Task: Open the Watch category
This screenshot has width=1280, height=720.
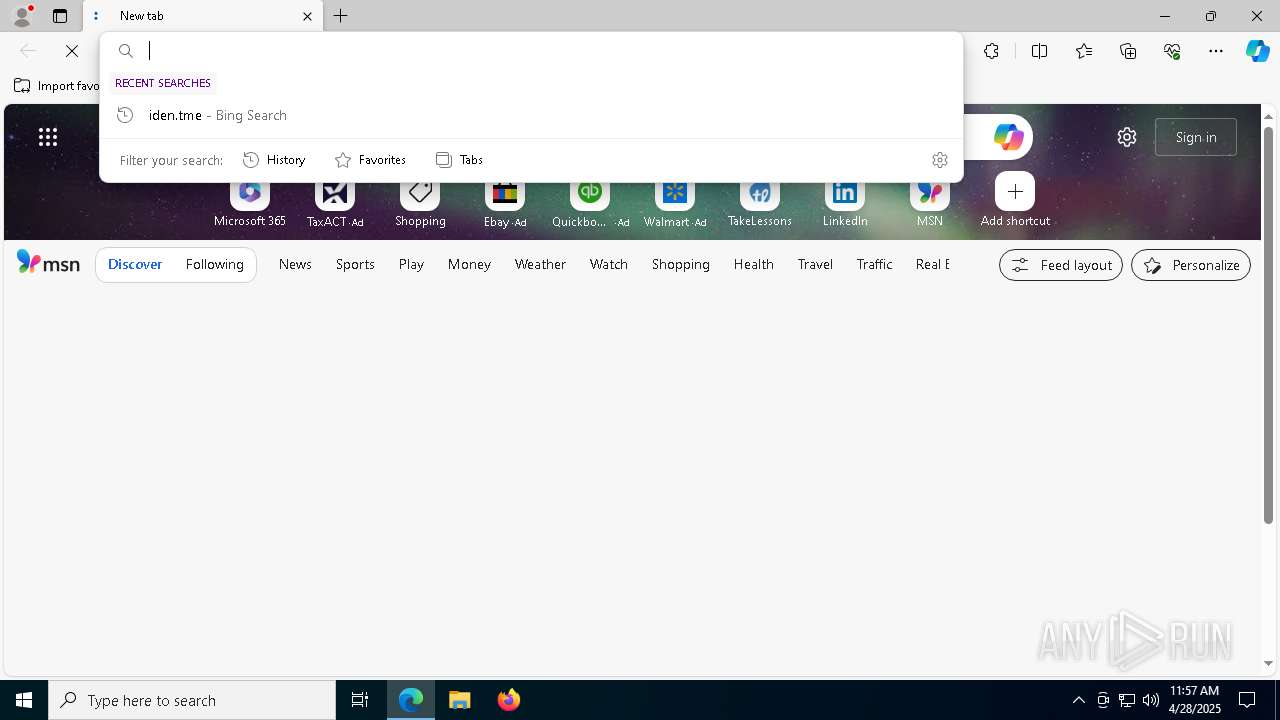Action: point(609,264)
